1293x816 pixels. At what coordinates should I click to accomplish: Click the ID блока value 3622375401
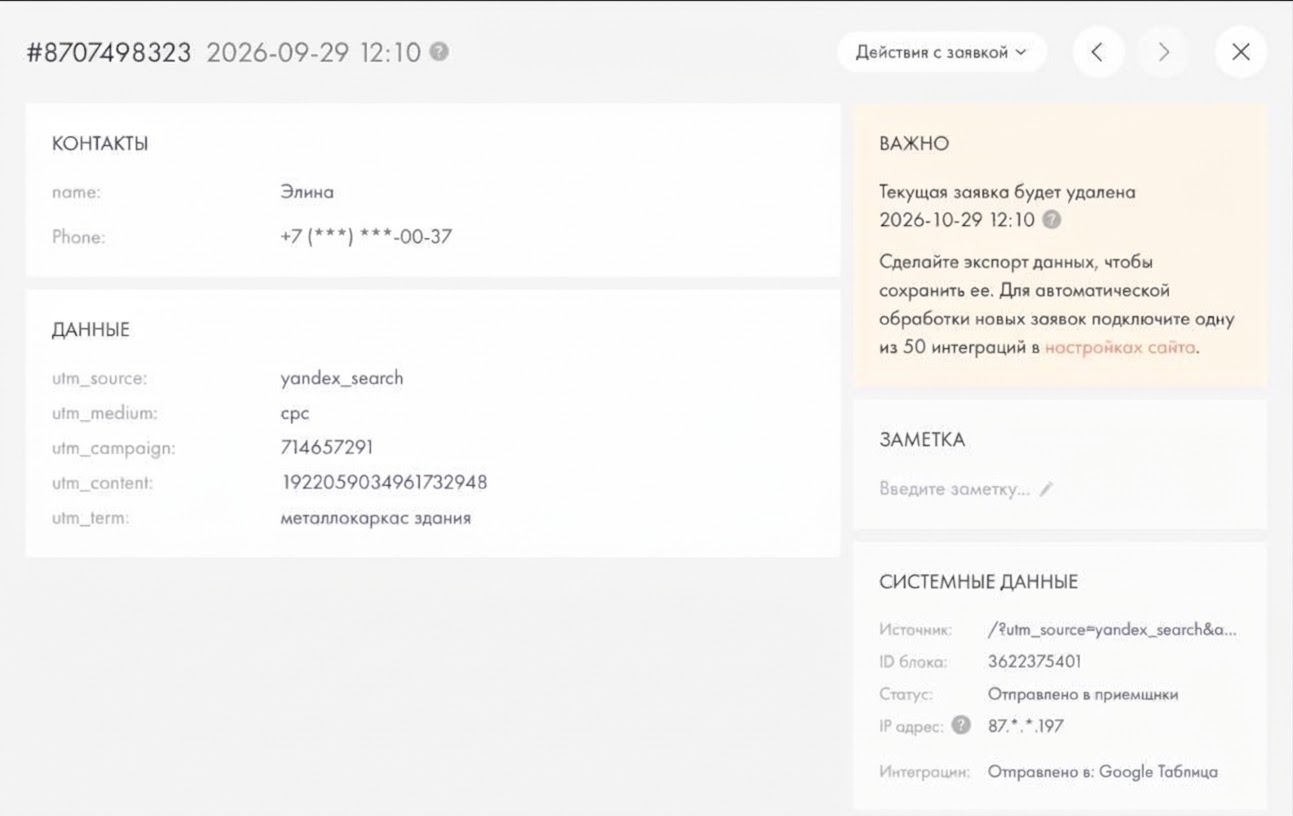1034,662
